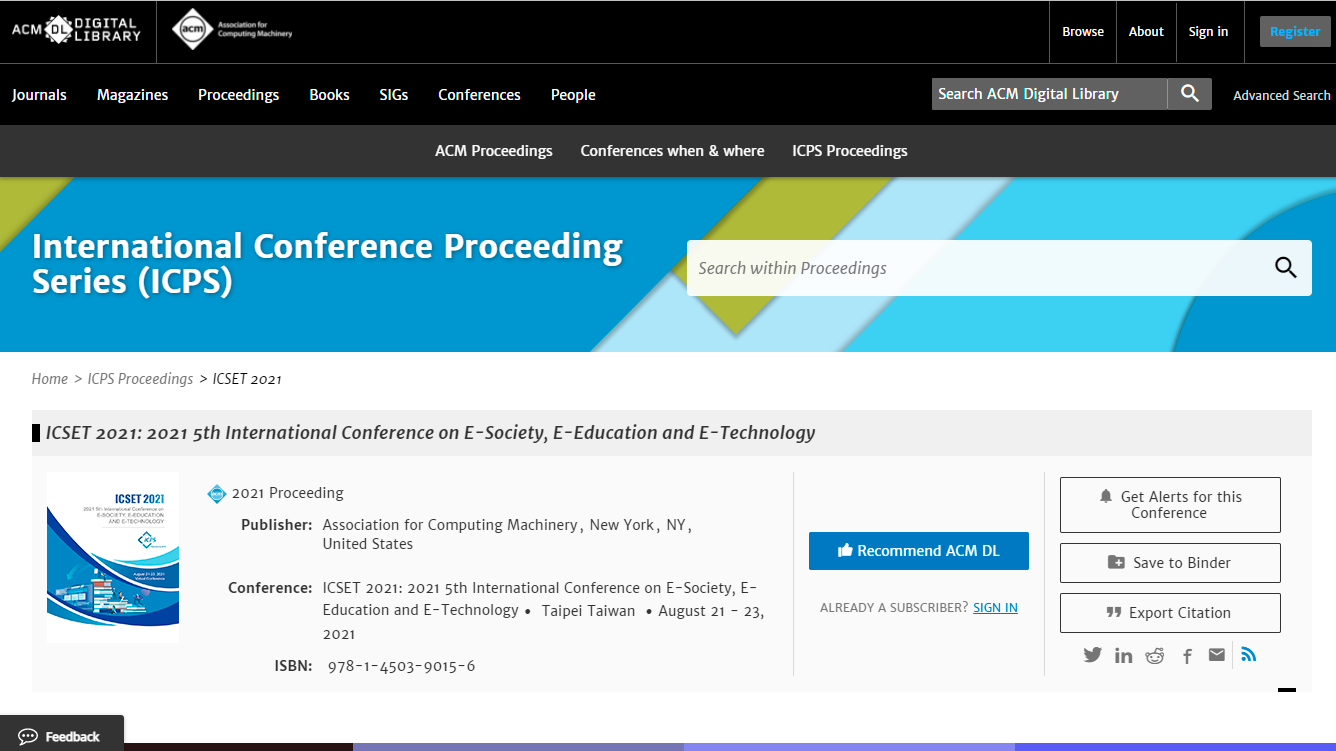Click the magnifier in Search within Proceedings
This screenshot has height=751, width=1336.
pyautogui.click(x=1285, y=268)
